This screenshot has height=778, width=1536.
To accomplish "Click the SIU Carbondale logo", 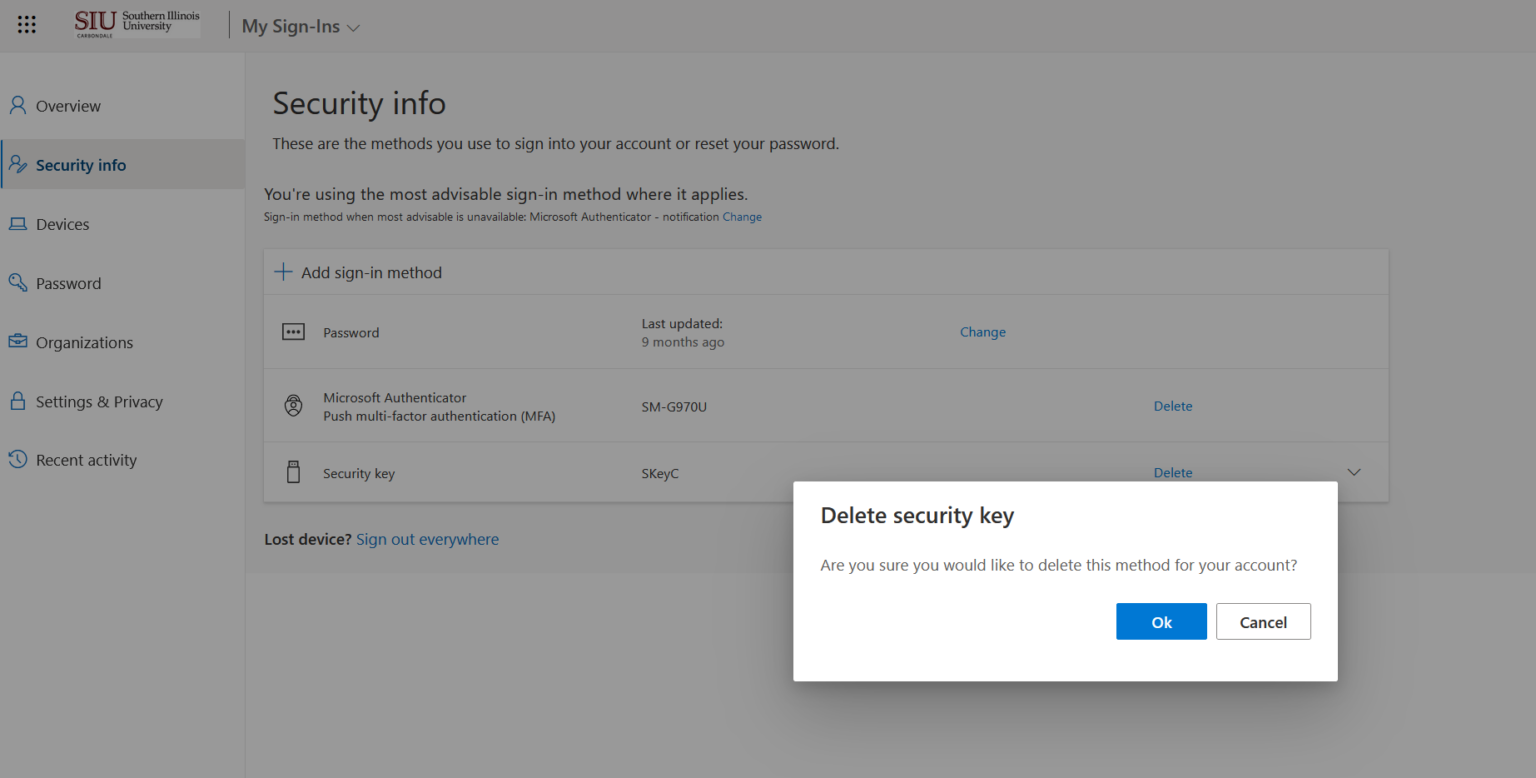I will [135, 22].
